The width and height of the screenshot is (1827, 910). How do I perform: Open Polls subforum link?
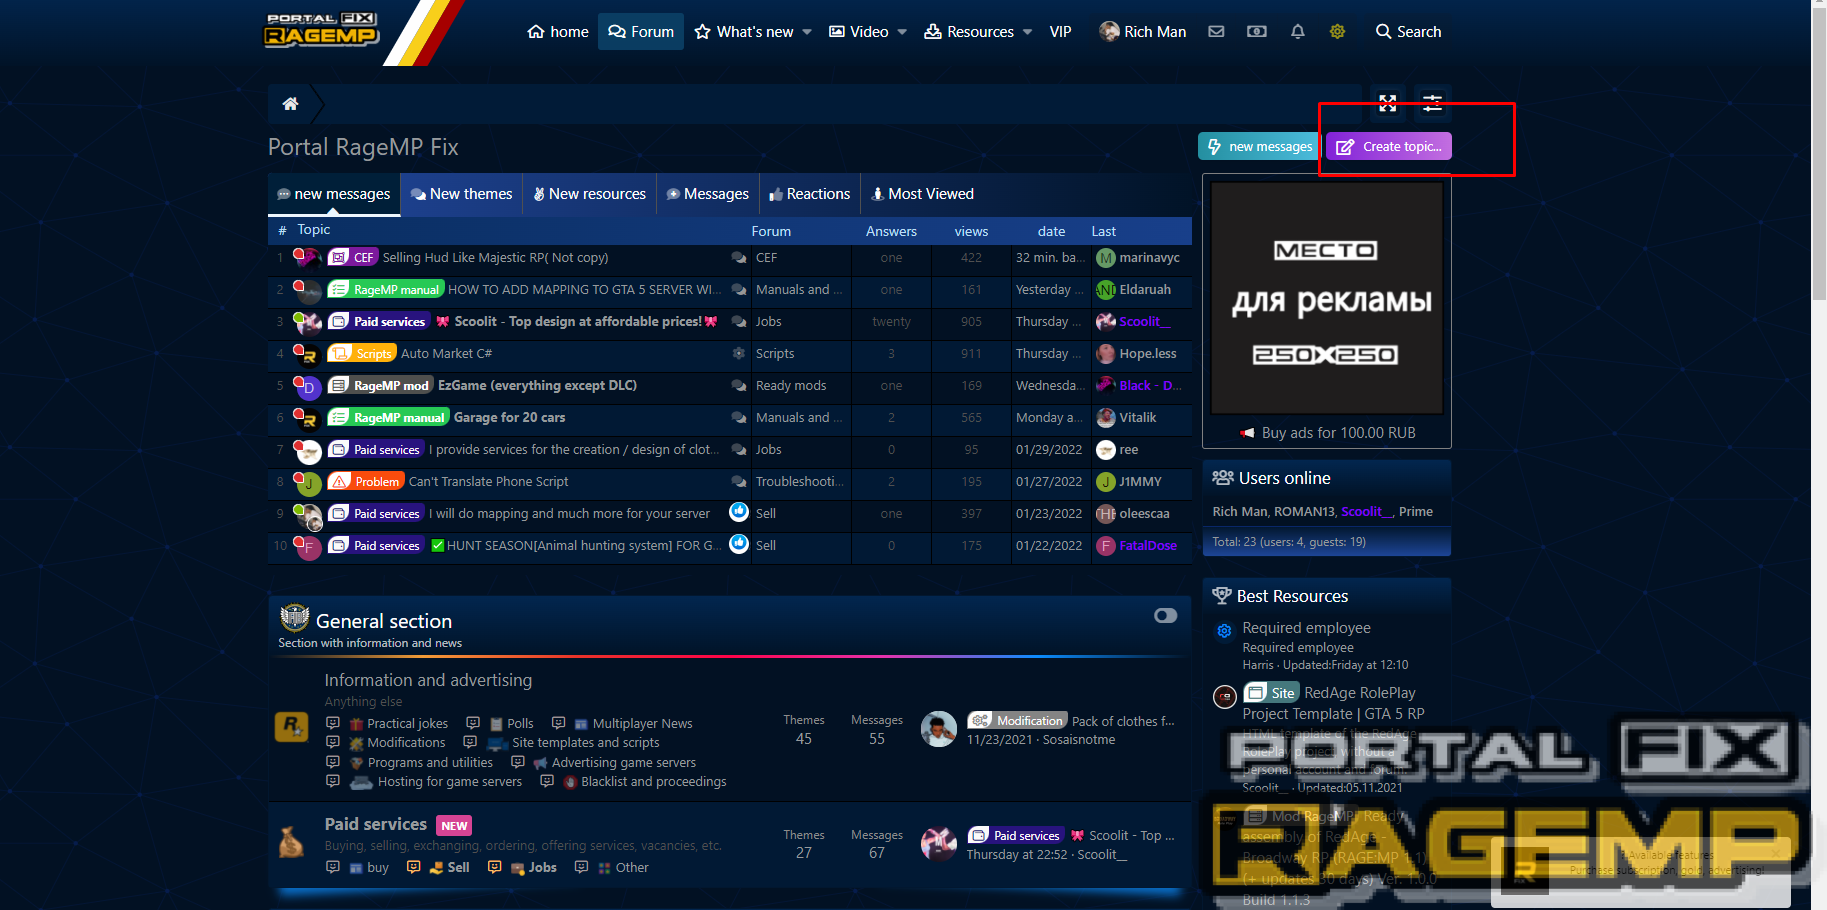pos(520,724)
